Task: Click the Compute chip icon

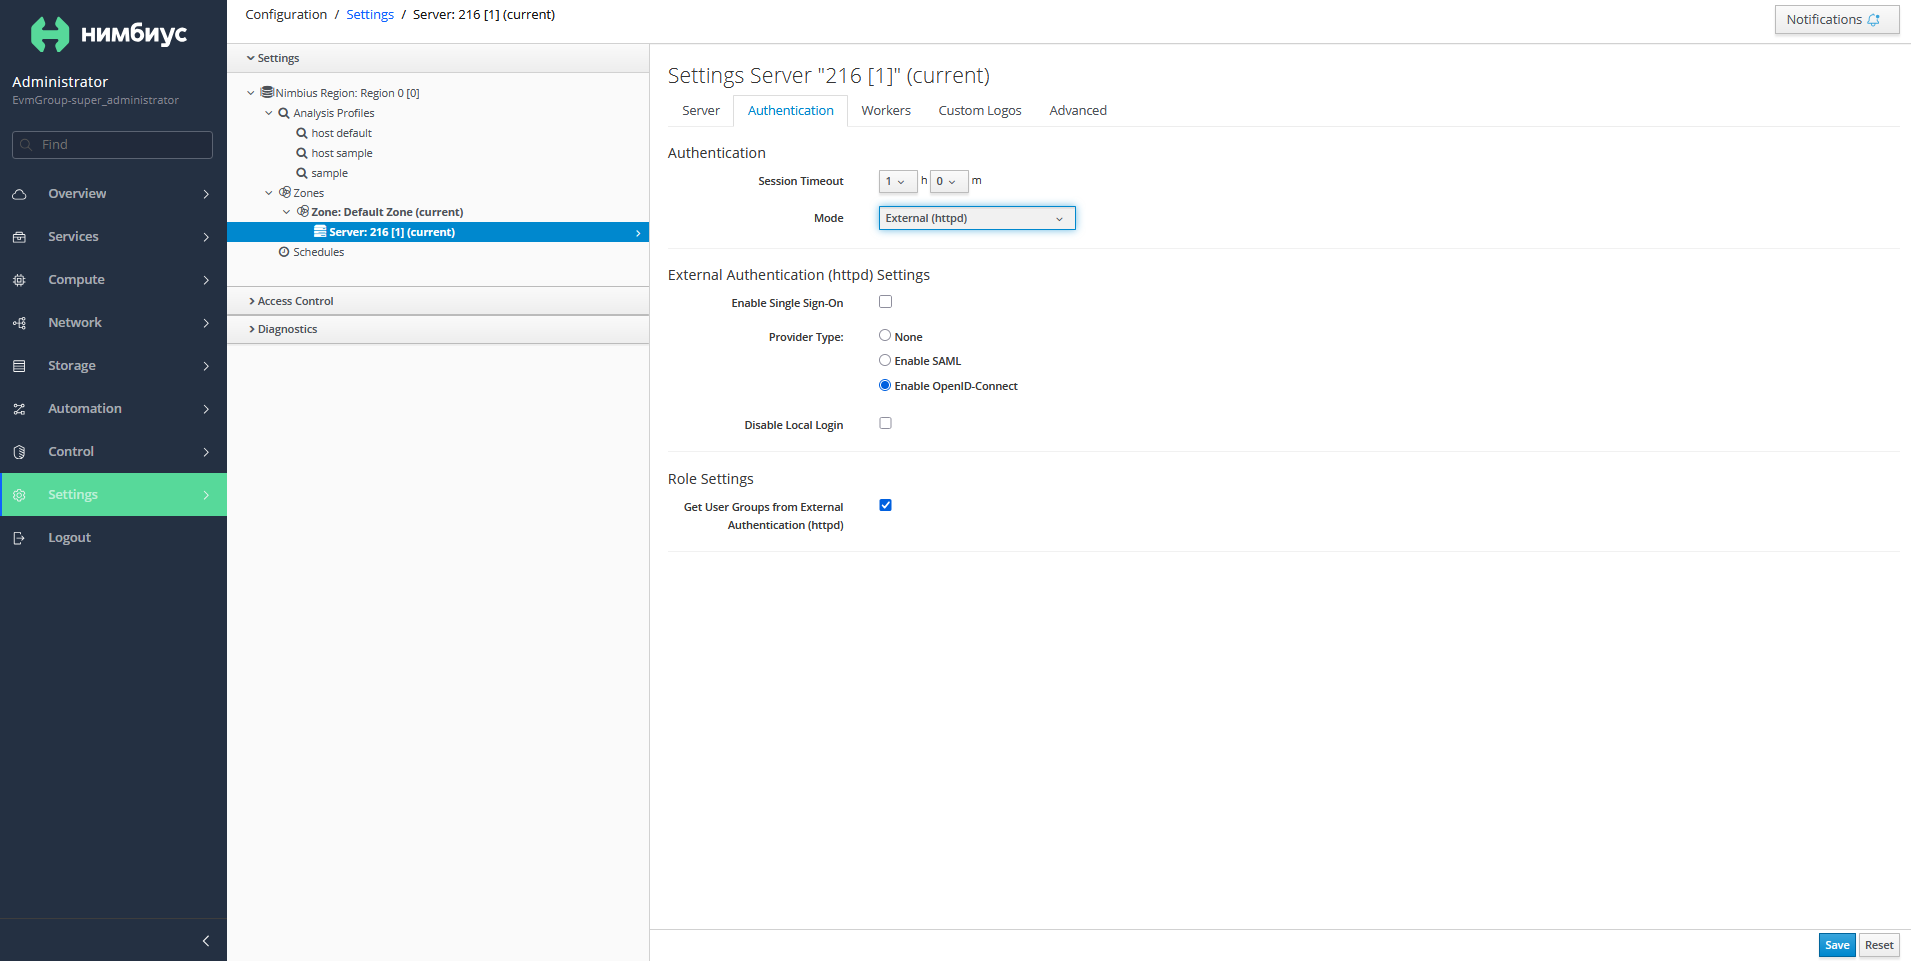Action: pos(19,280)
